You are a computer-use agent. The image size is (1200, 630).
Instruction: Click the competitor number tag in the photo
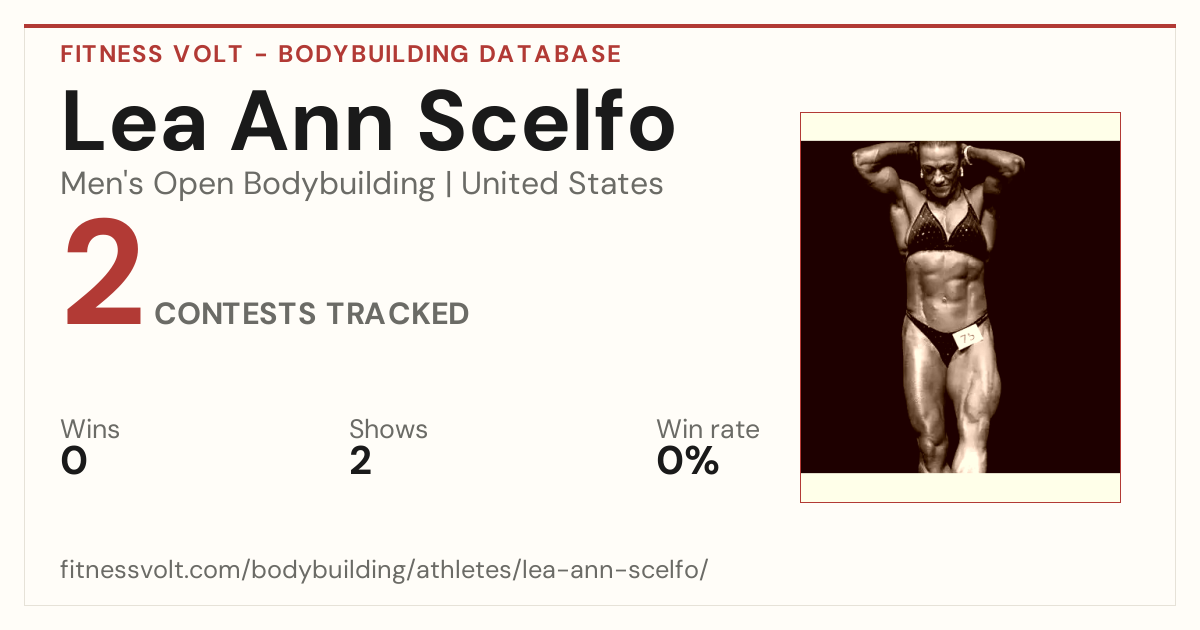(x=967, y=339)
